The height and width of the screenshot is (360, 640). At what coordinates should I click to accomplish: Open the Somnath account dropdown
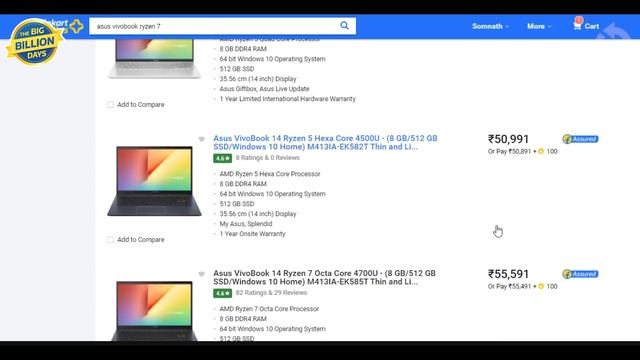click(490, 26)
